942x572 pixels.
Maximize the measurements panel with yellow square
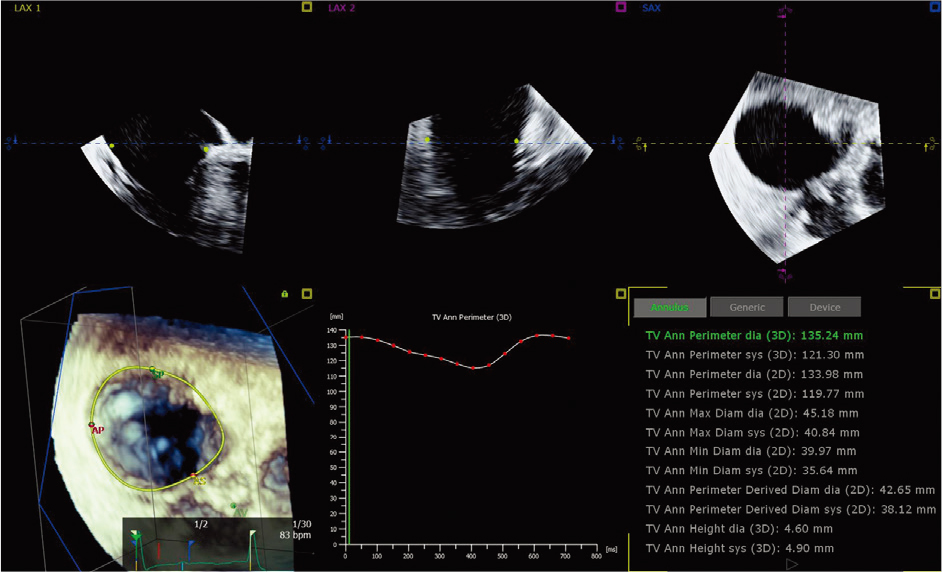(x=933, y=293)
